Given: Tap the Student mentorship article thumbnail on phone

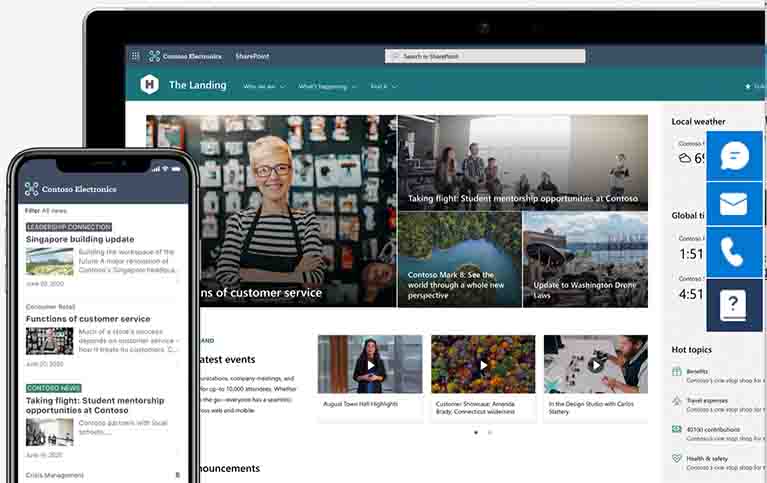Looking at the screenshot, I should point(49,432).
